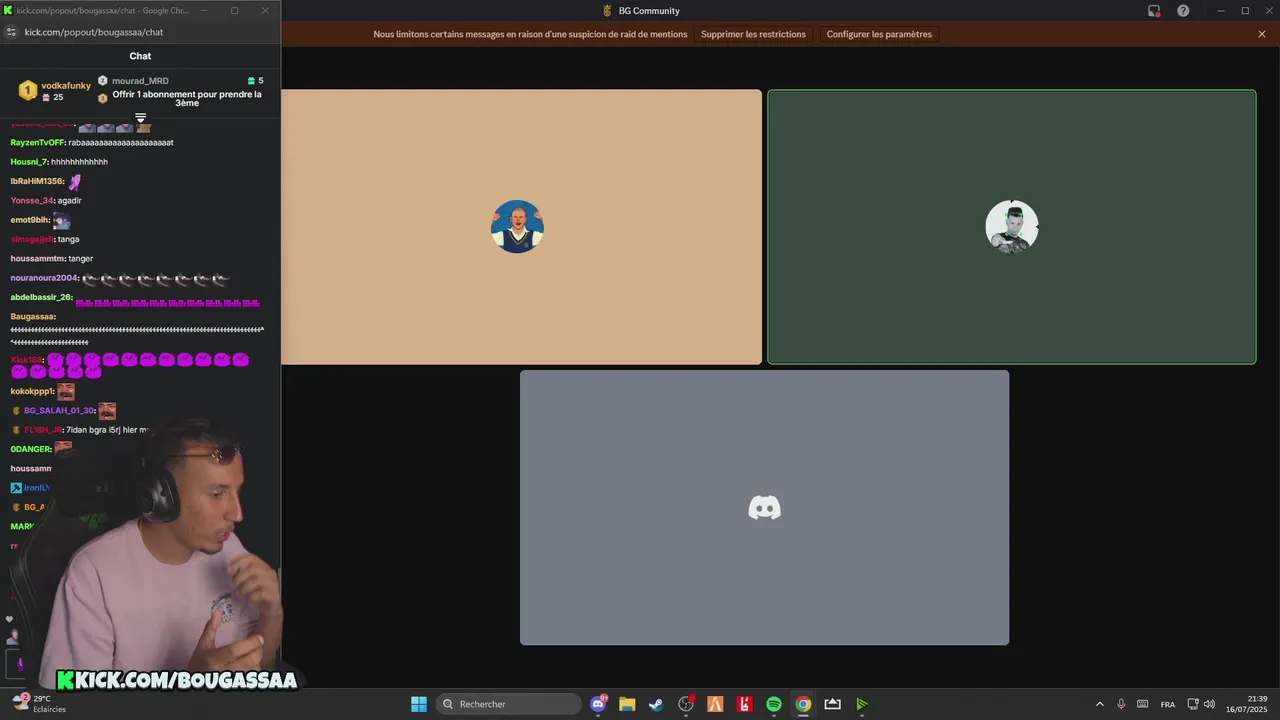Open Steam from the taskbar
The width and height of the screenshot is (1280, 720).
656,704
